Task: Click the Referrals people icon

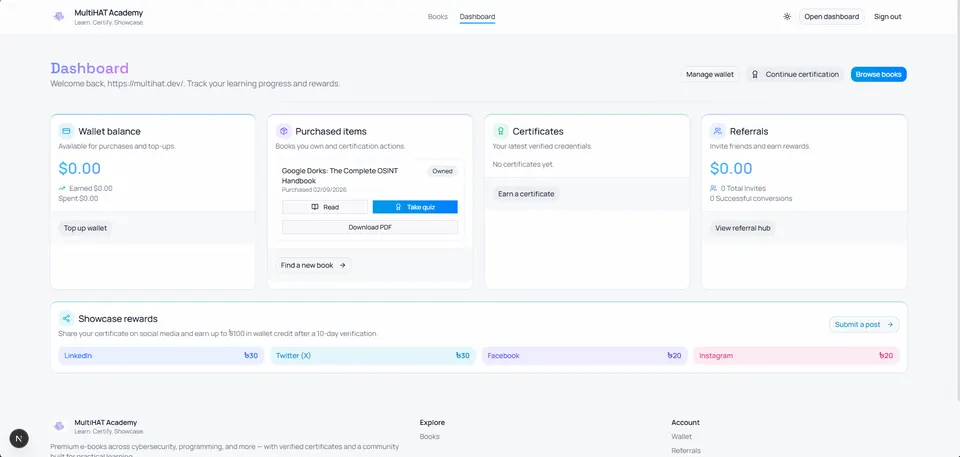Action: pyautogui.click(x=718, y=131)
